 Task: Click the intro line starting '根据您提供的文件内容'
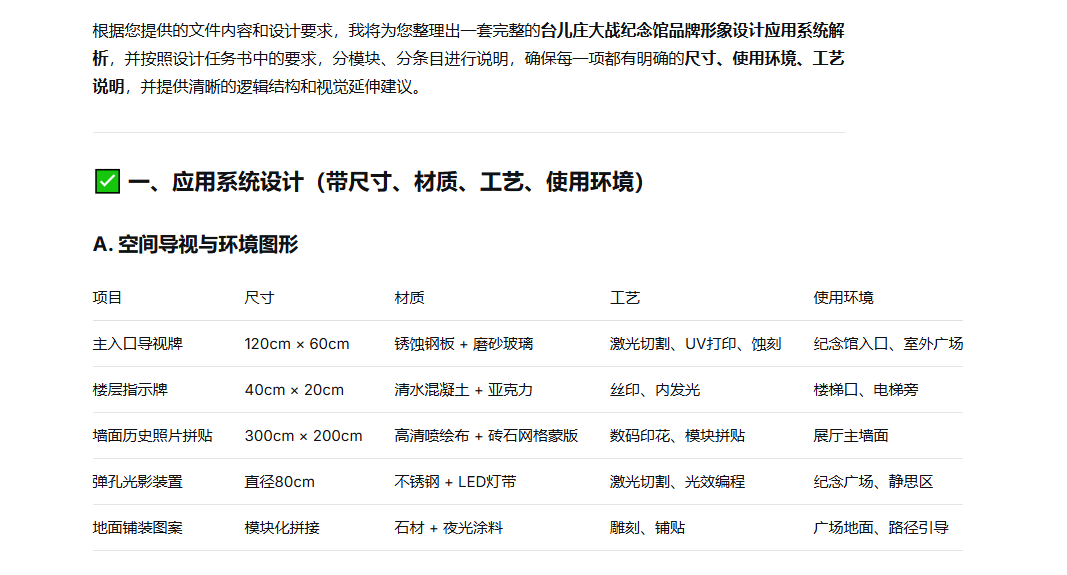pos(468,31)
